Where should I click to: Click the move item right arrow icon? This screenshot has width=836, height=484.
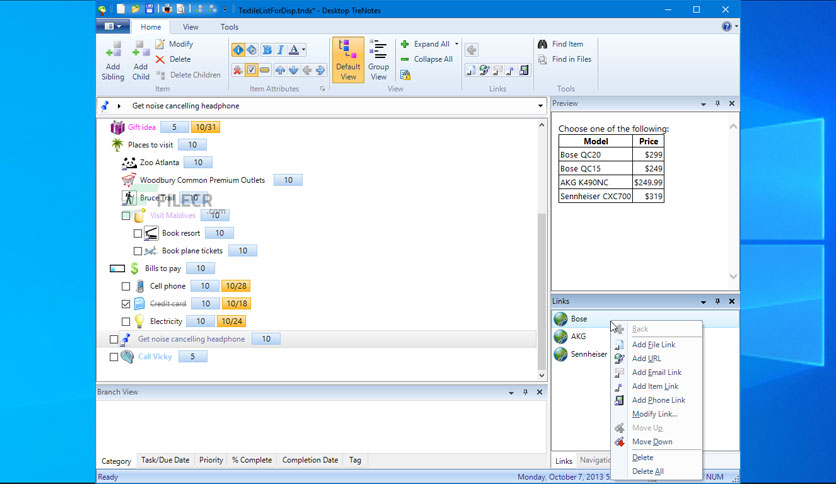(320, 70)
